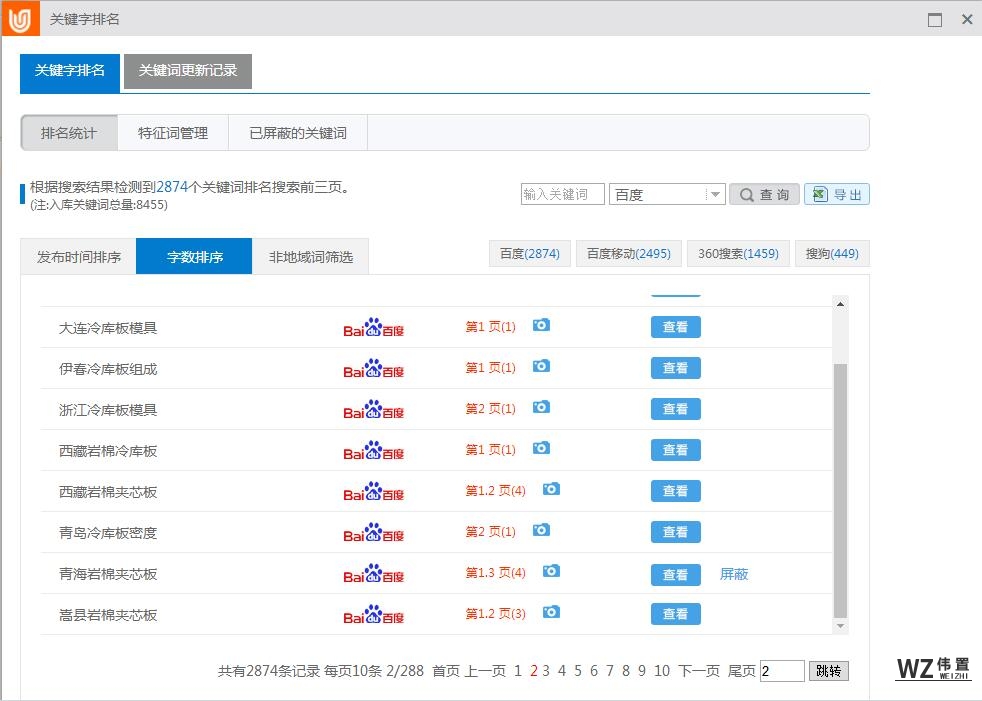This screenshot has width=982, height=701.
Task: Switch to the 特征词管理 tab
Action: [x=173, y=131]
